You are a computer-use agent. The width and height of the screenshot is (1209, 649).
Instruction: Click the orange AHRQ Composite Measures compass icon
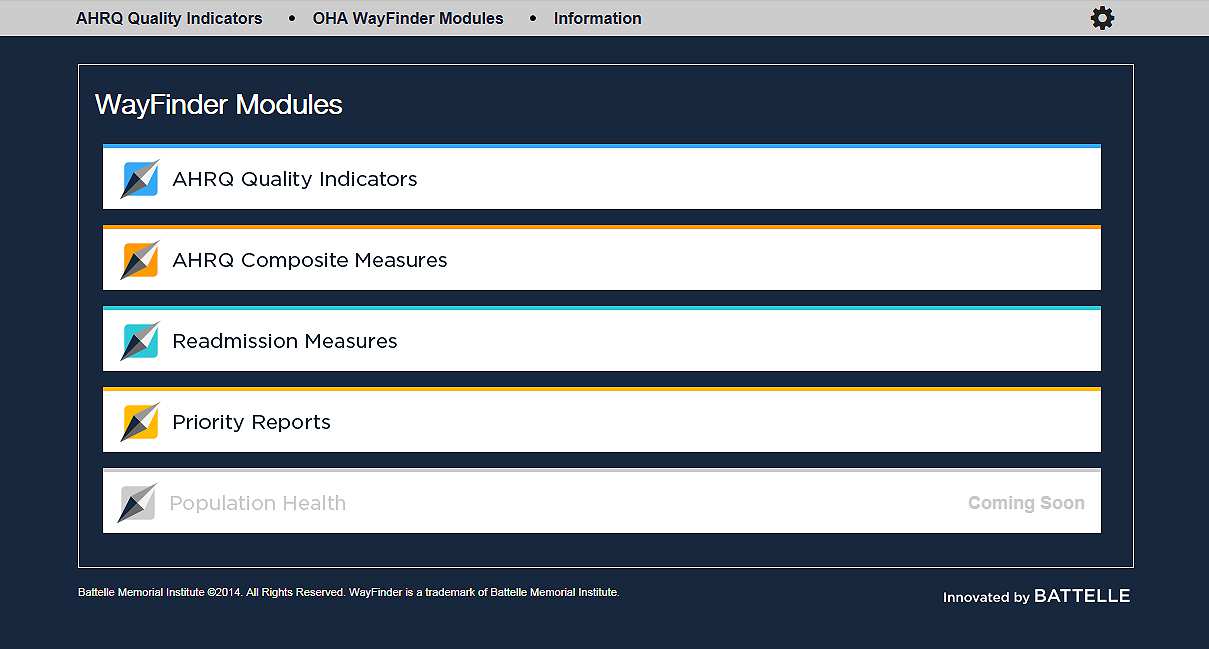point(140,260)
